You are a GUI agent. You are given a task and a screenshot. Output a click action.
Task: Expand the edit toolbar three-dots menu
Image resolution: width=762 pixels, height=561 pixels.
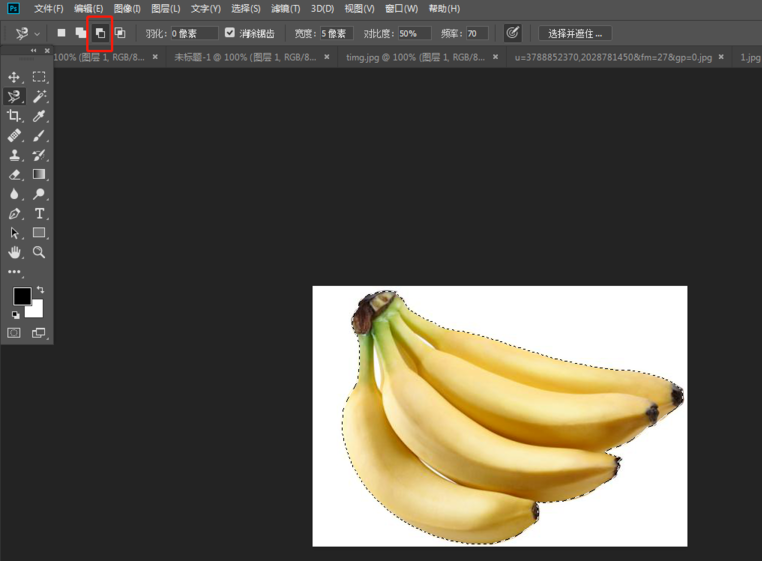click(14, 272)
